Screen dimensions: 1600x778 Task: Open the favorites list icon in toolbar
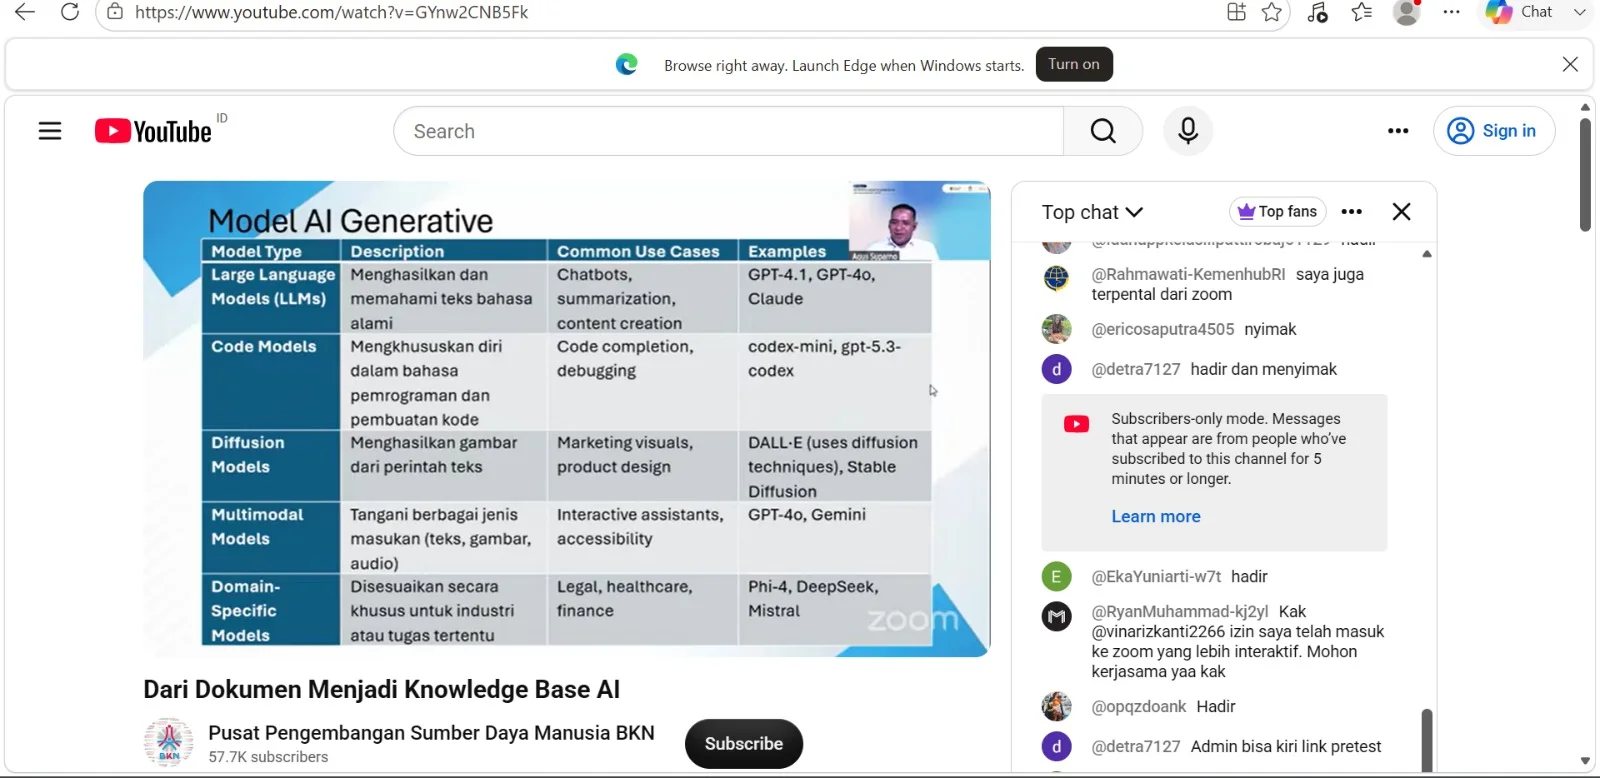coord(1362,12)
